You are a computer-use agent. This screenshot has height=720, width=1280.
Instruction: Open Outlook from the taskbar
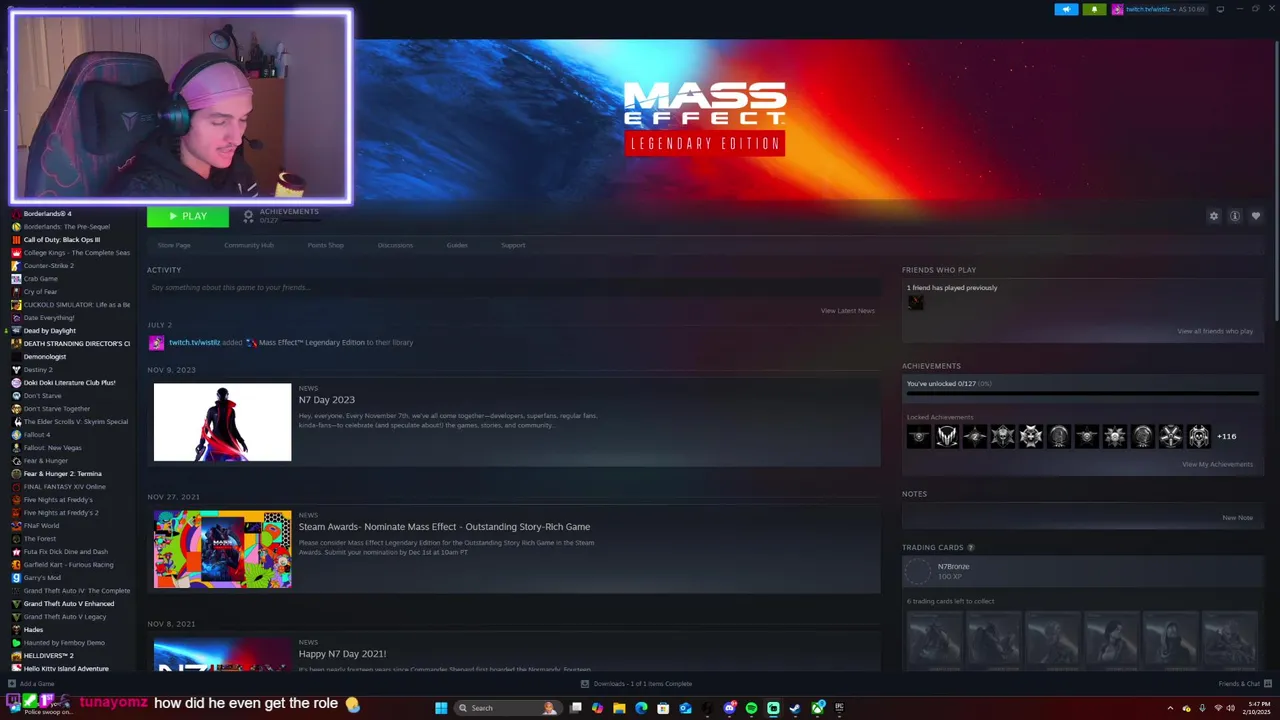coord(685,708)
